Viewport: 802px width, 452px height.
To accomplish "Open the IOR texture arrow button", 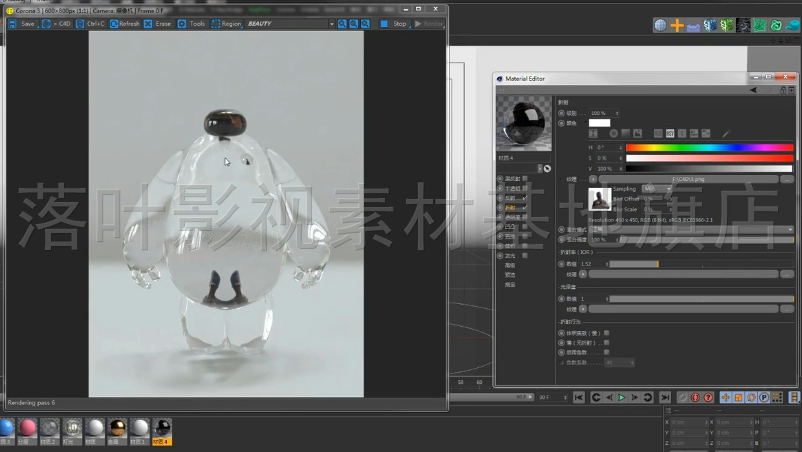I will [583, 274].
